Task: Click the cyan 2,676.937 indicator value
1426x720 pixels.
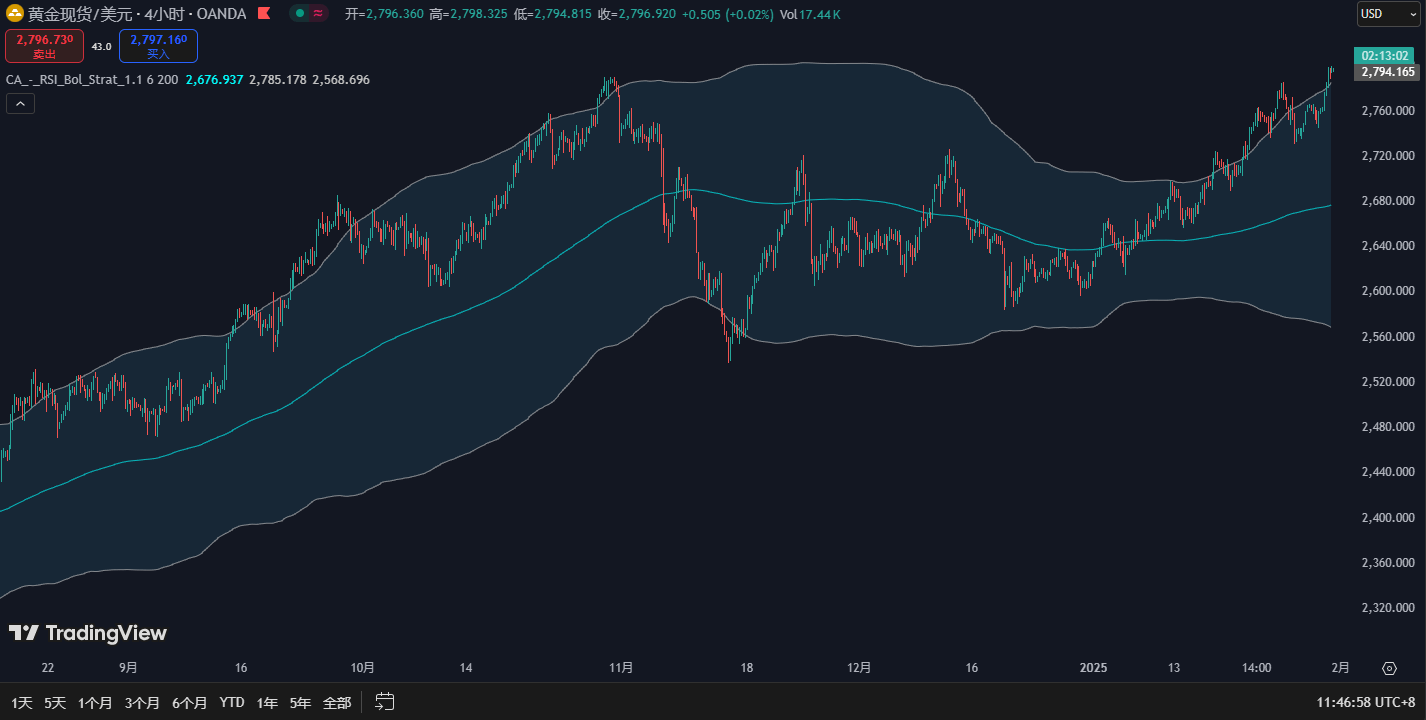Action: click(214, 79)
